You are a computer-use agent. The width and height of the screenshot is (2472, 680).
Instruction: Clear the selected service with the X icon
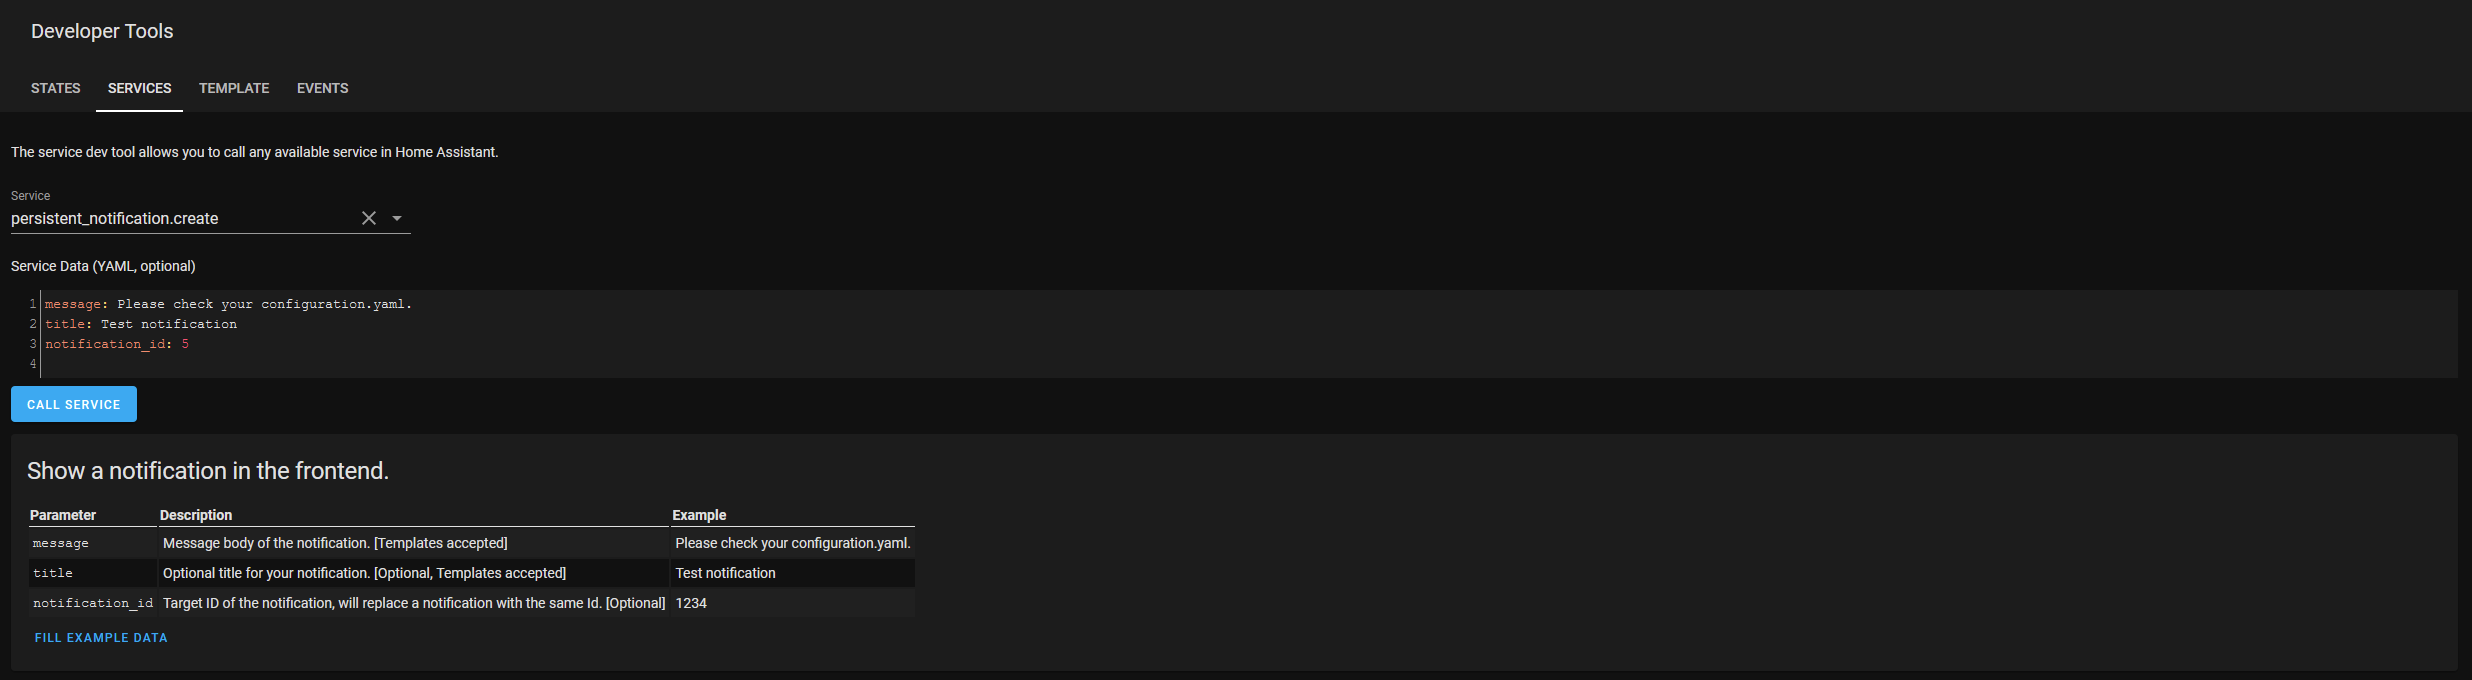369,218
